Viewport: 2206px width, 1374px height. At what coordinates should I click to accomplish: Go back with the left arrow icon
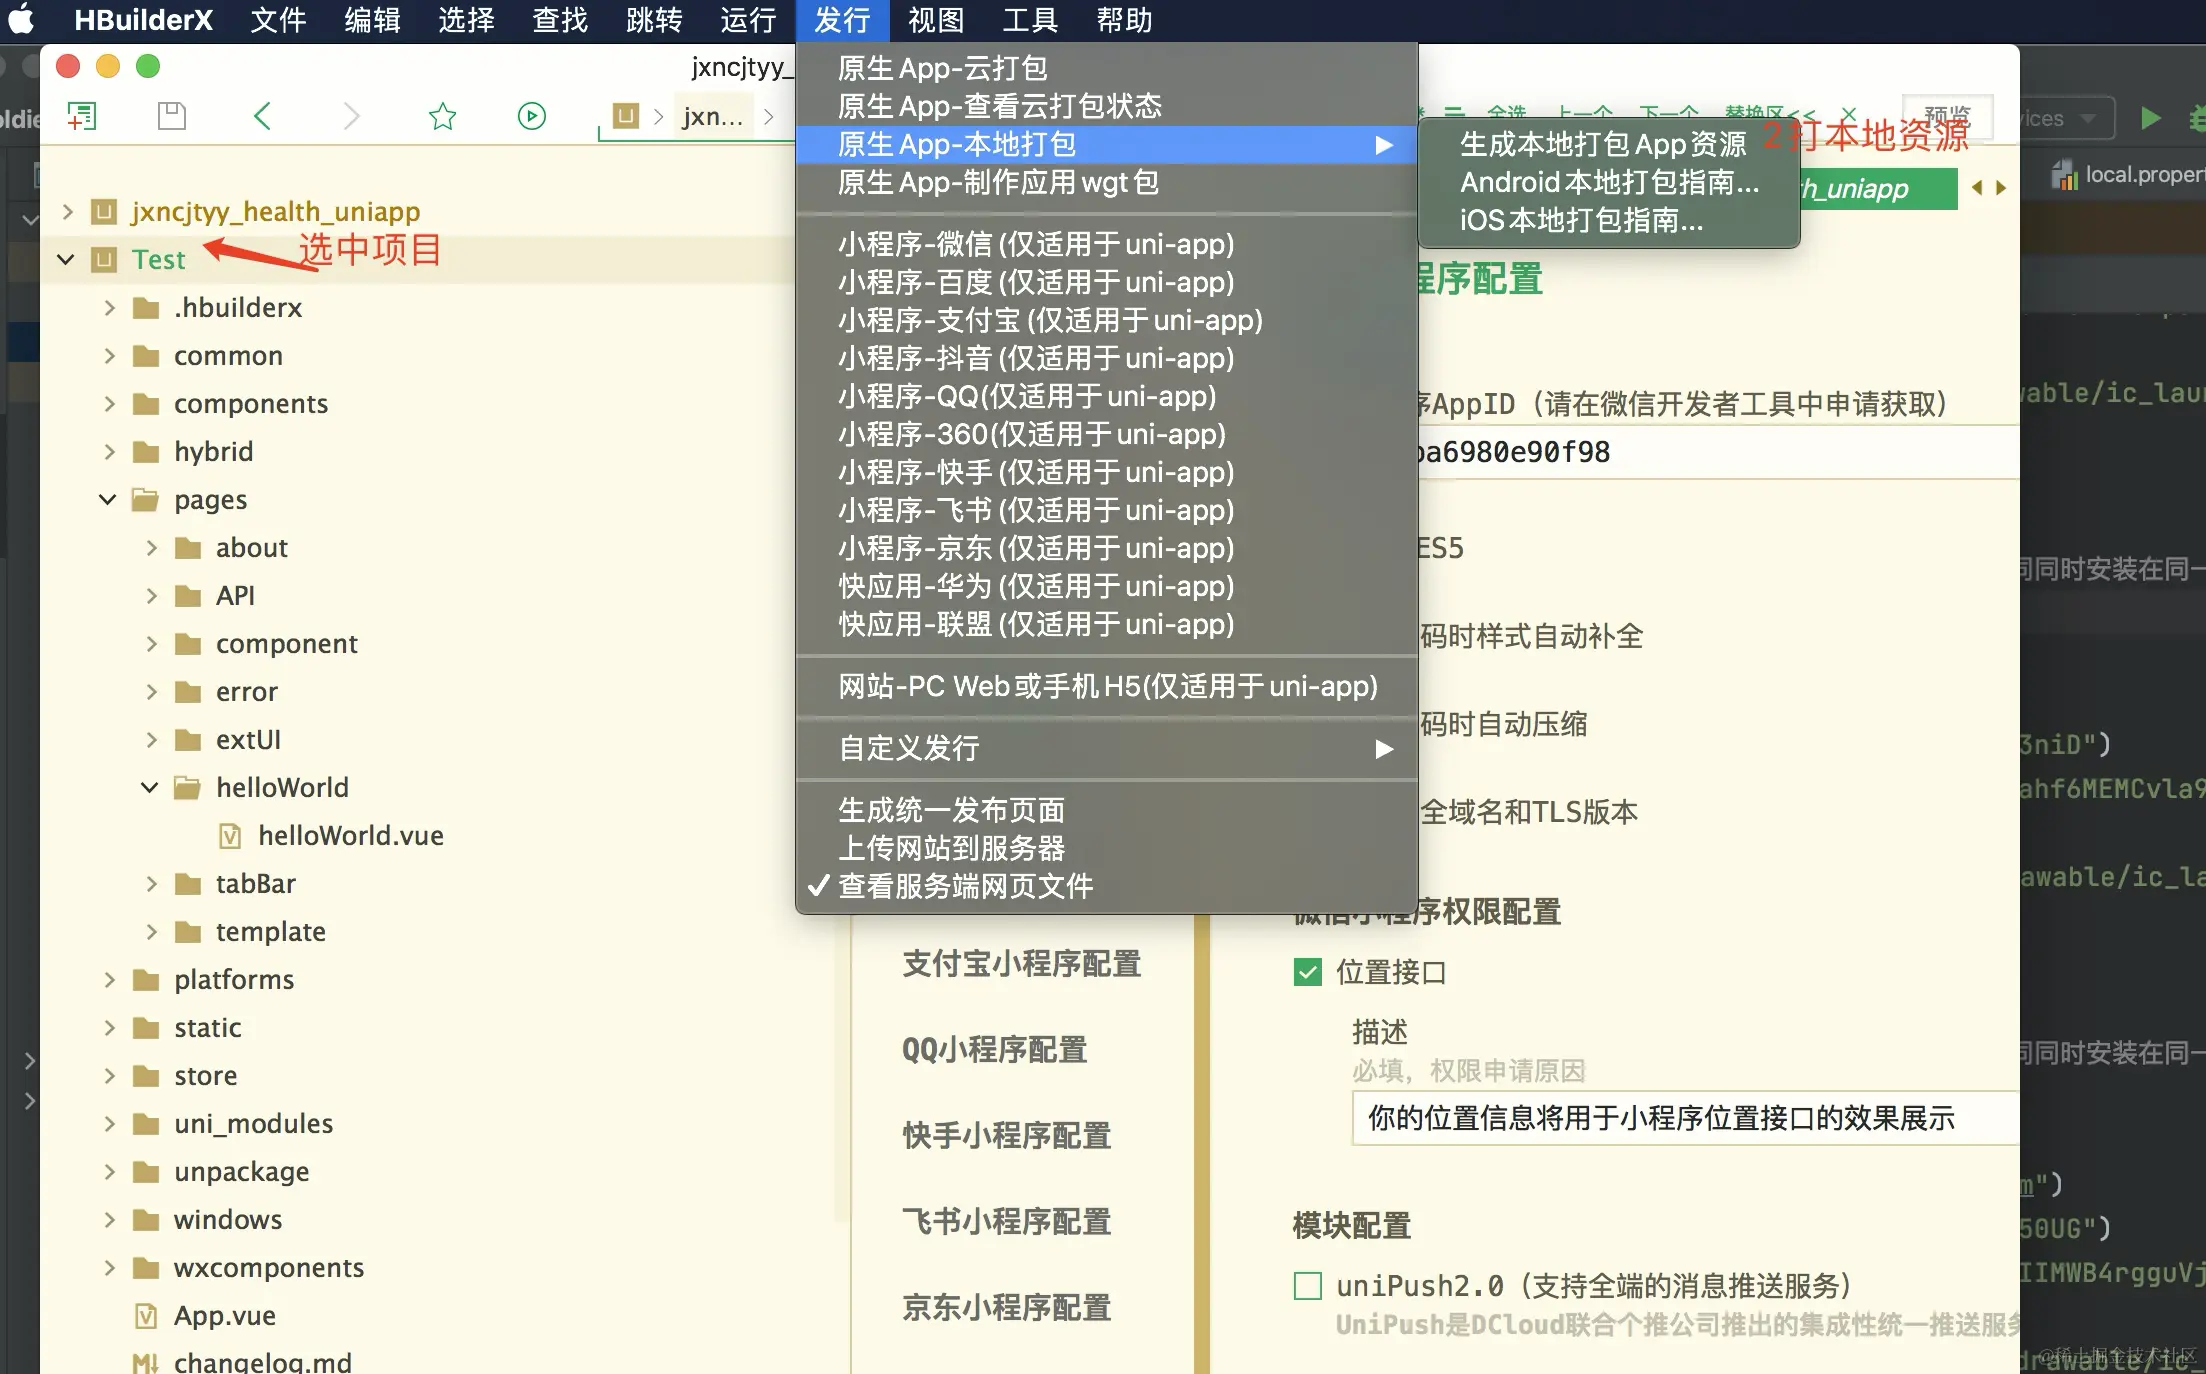point(262,116)
